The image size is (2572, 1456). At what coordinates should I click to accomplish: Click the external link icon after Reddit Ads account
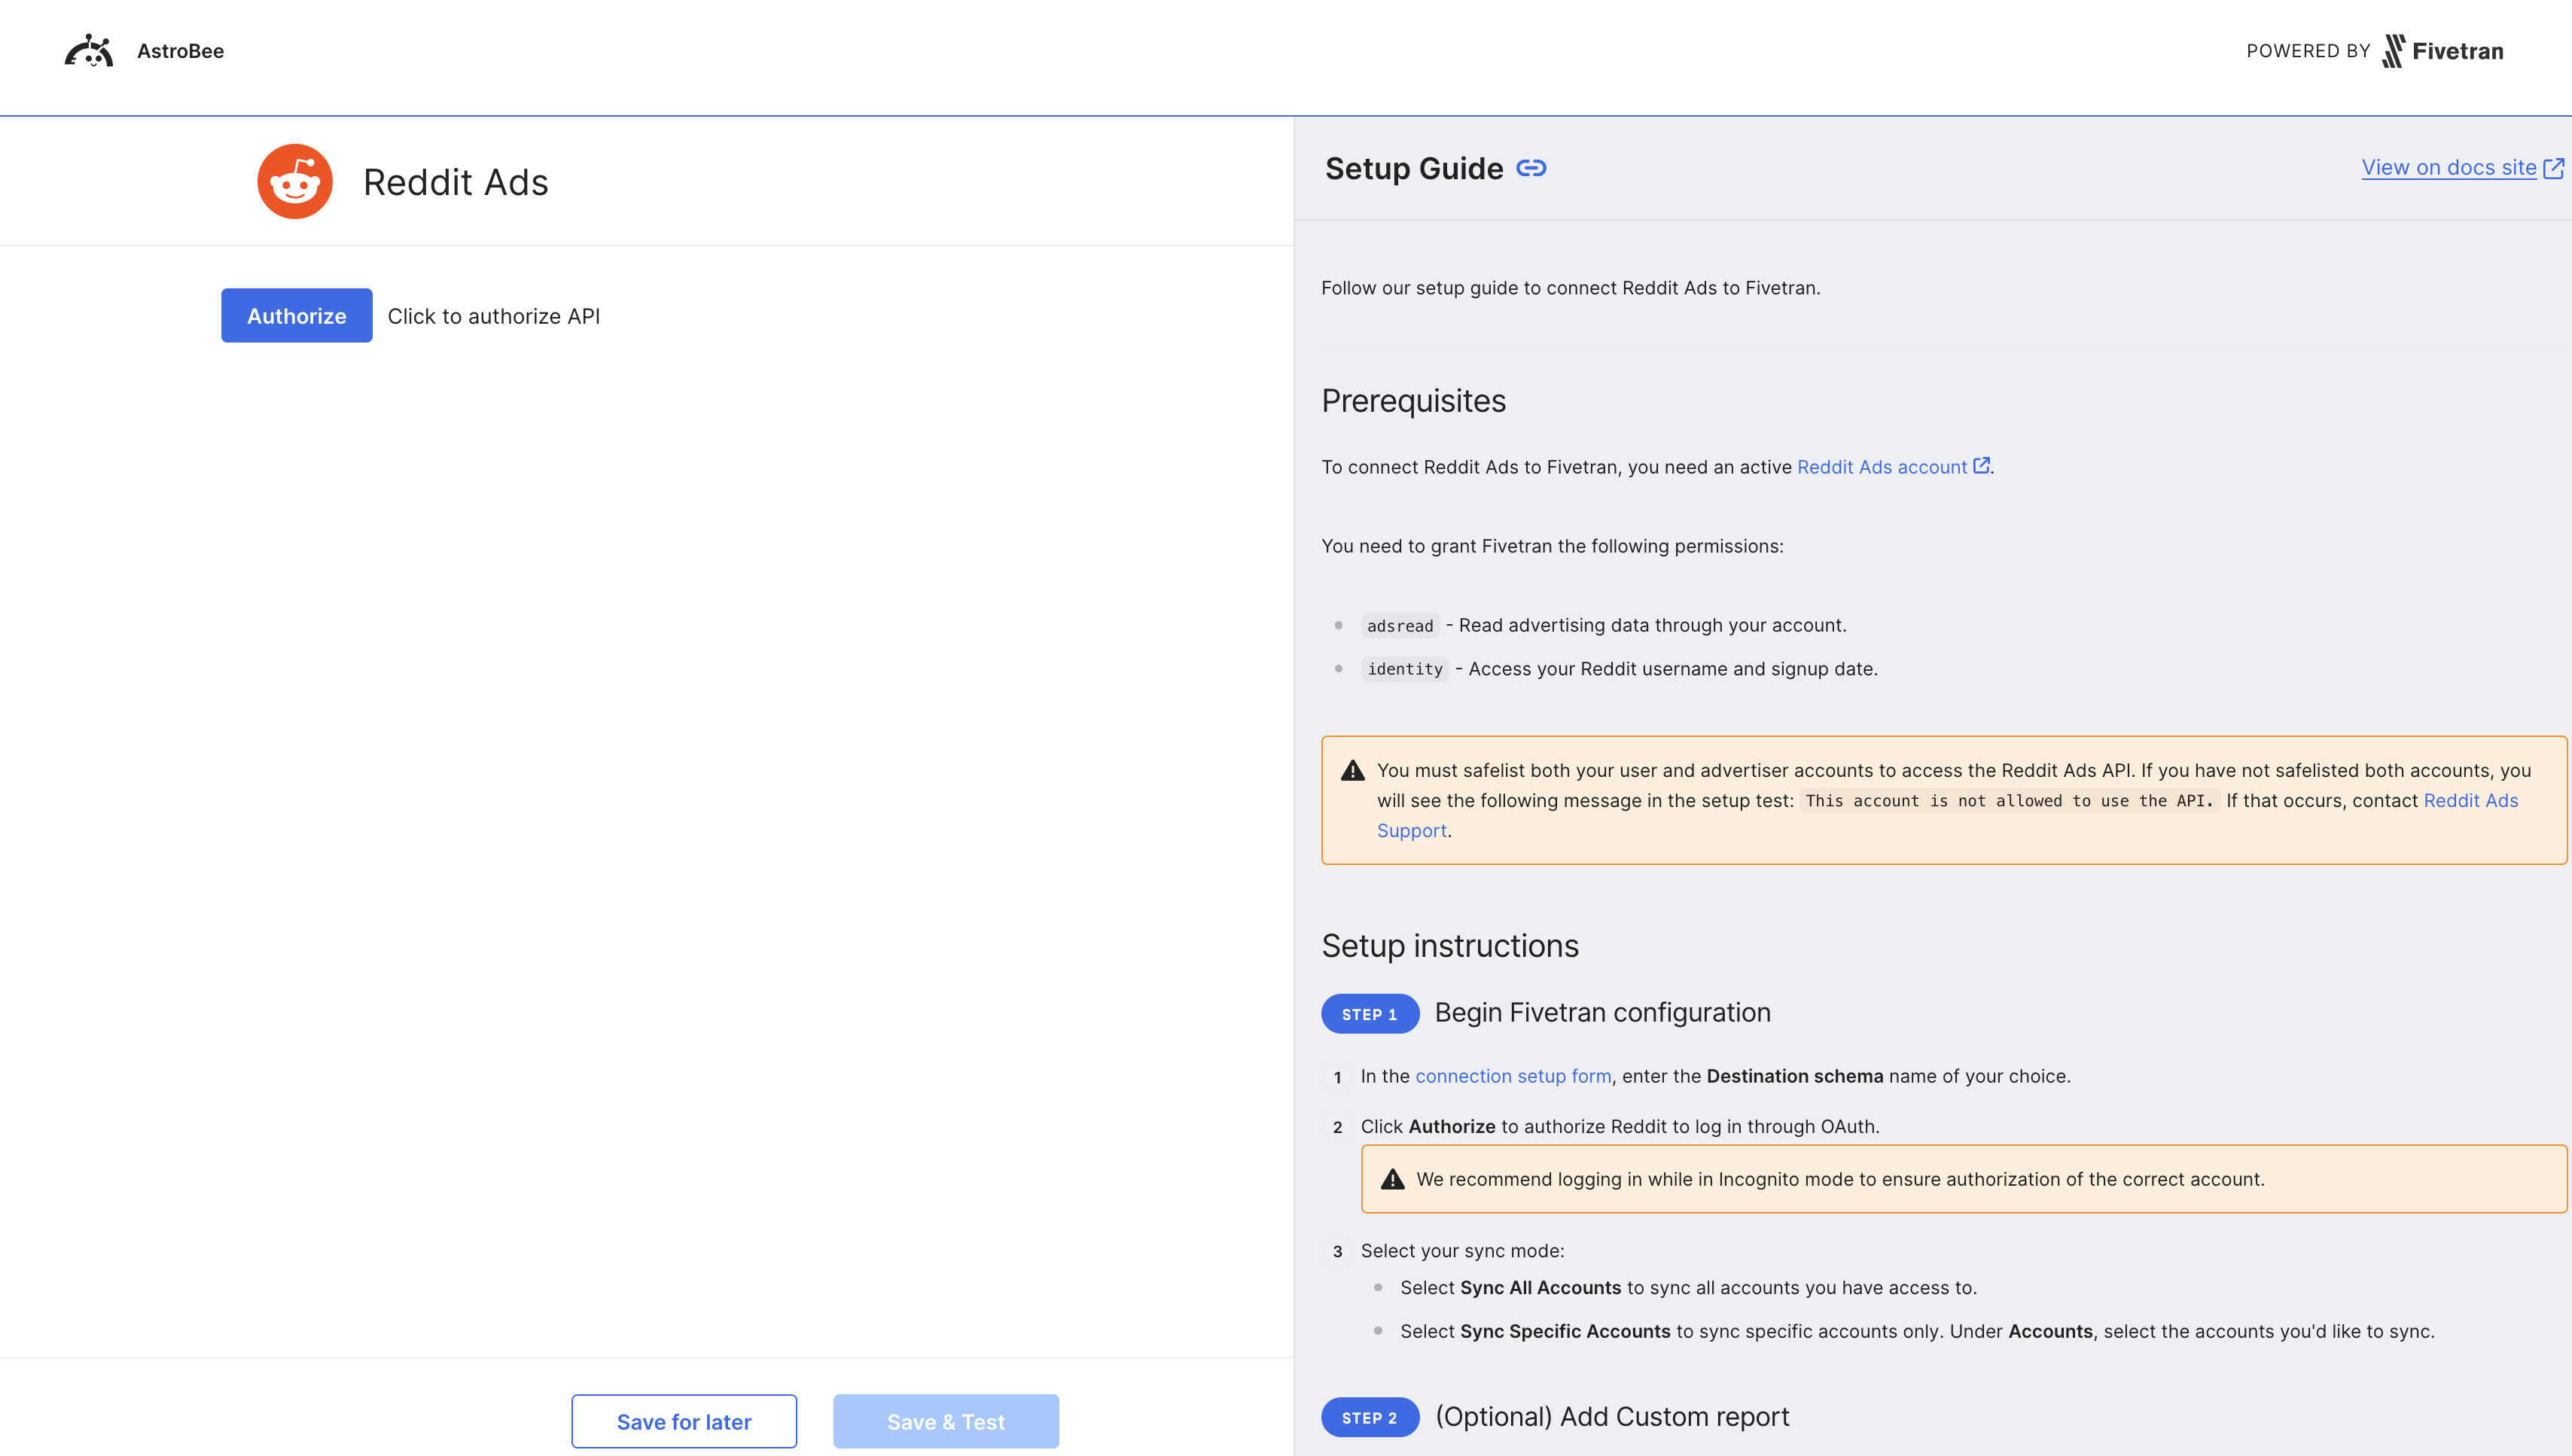pos(1981,466)
